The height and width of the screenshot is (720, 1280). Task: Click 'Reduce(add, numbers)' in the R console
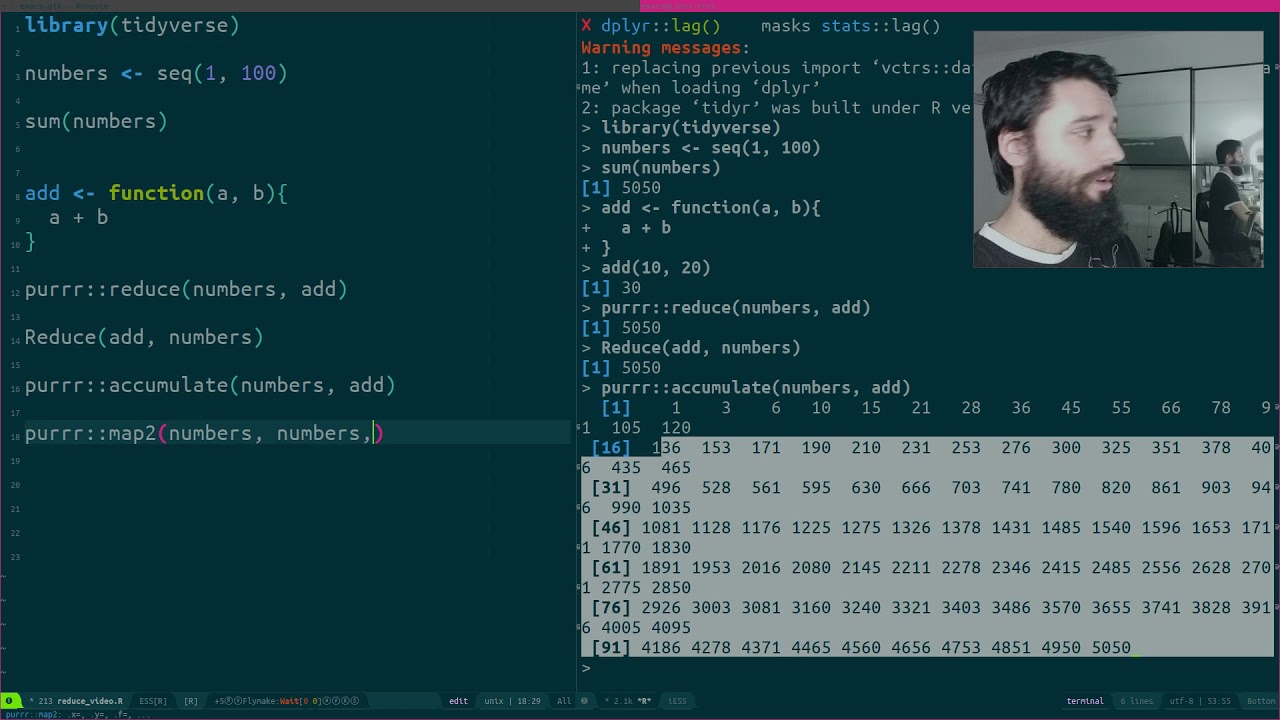point(700,347)
